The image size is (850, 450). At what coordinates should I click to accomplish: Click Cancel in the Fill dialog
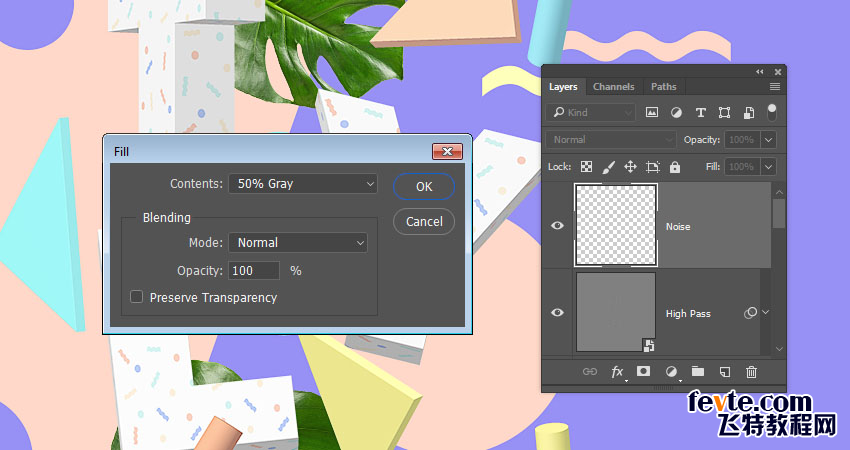tap(424, 221)
